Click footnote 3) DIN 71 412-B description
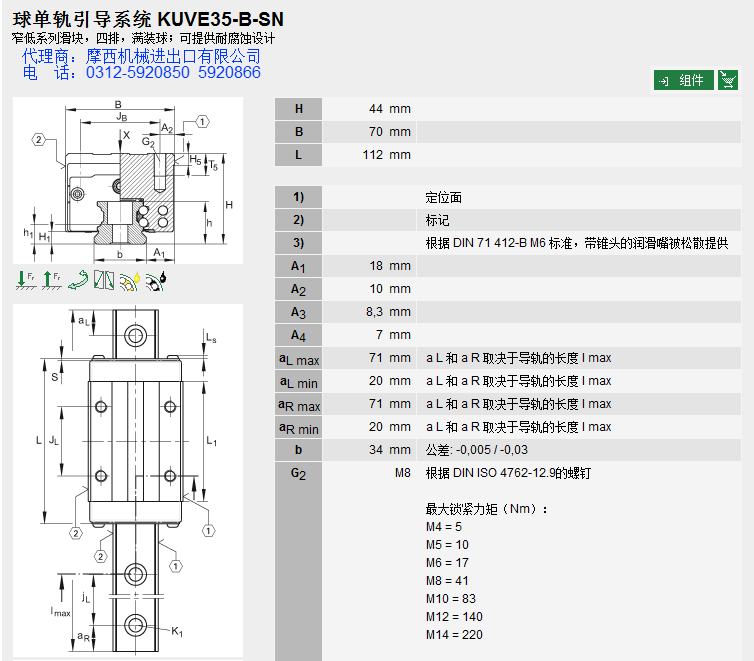Viewport: 754px width, 661px height. pyautogui.click(x=577, y=243)
